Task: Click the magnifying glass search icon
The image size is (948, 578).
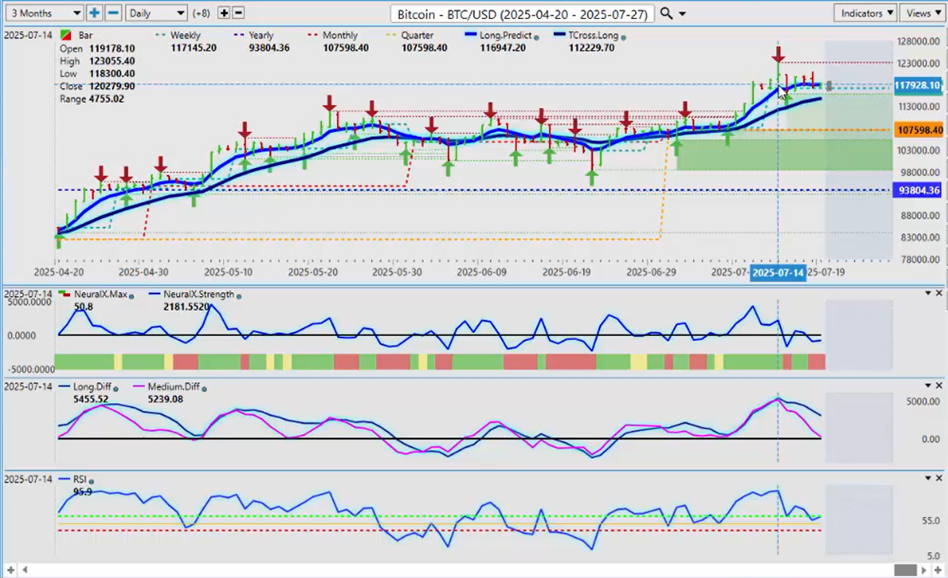Action: click(666, 13)
